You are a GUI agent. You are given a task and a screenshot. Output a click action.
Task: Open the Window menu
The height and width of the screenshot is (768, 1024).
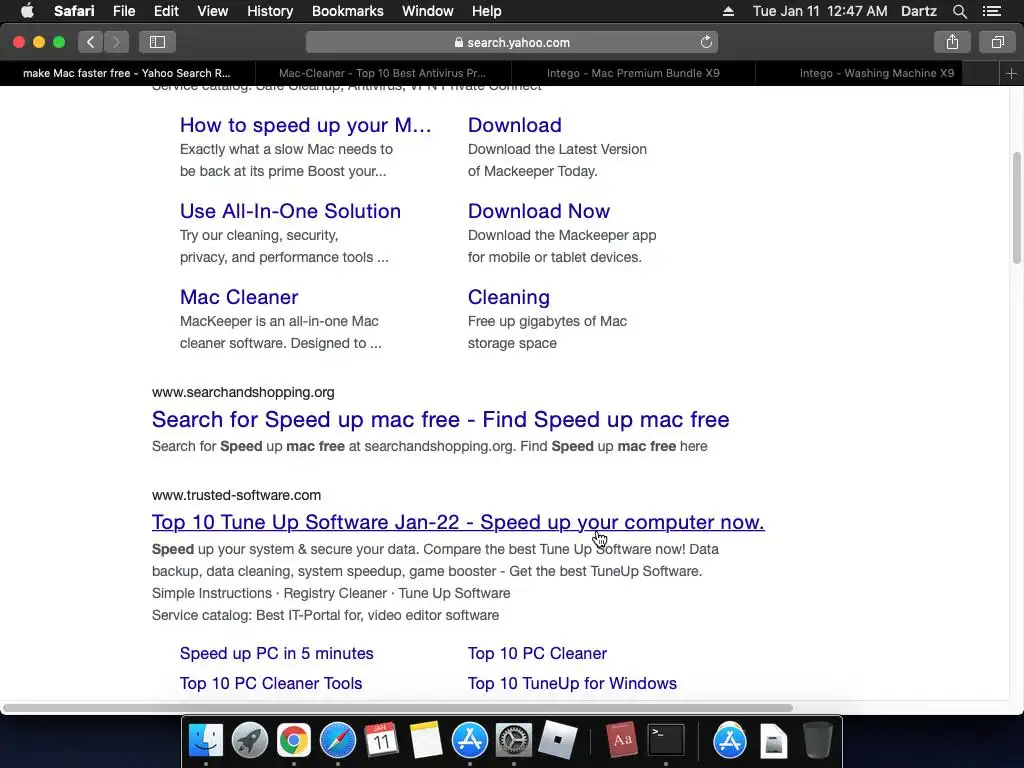428,11
